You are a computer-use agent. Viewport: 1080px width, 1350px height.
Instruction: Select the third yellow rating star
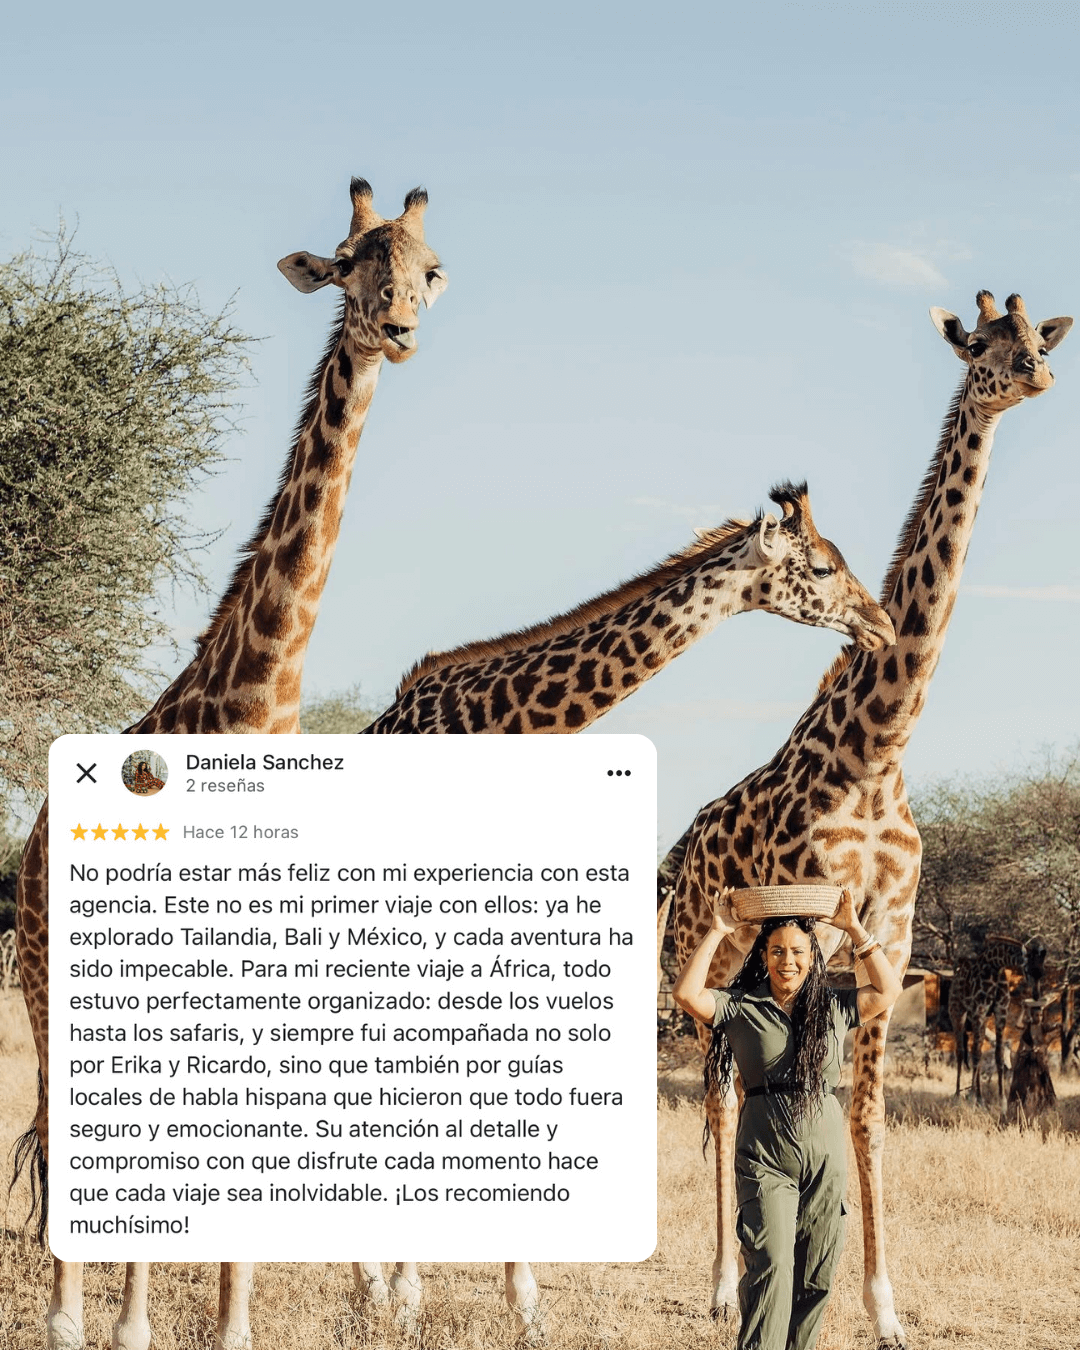(x=120, y=832)
